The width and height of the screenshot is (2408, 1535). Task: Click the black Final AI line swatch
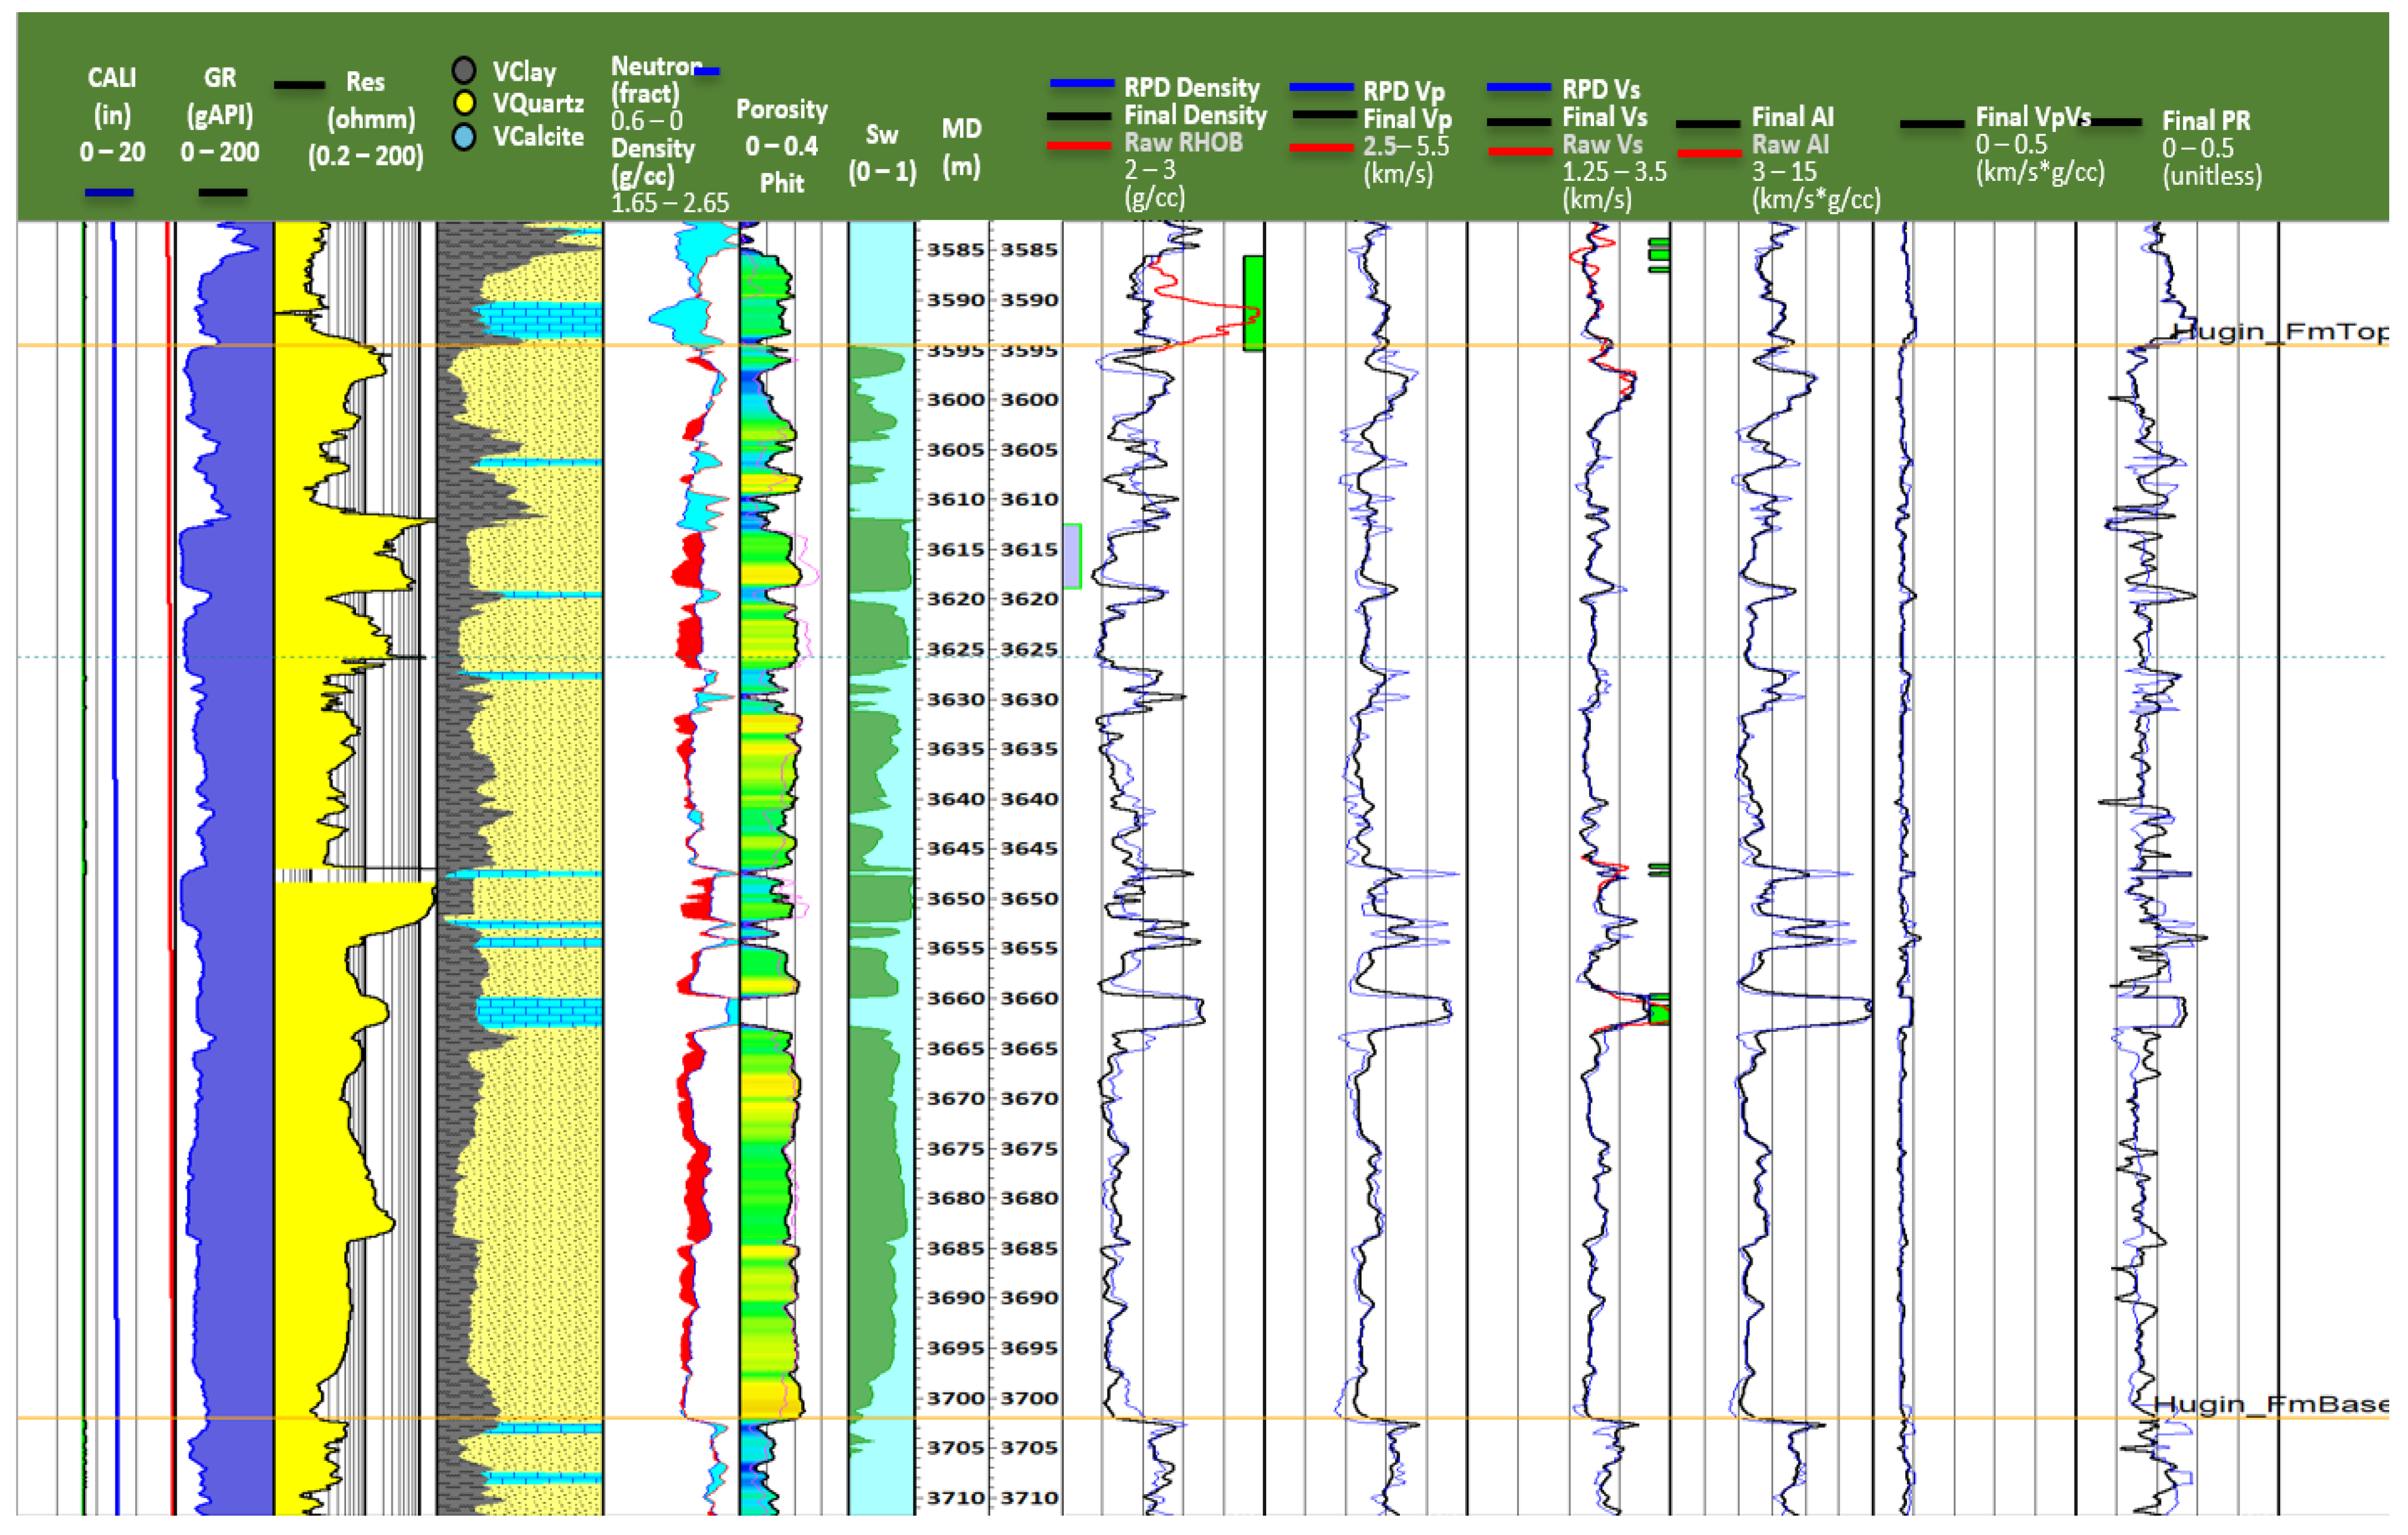point(1707,124)
